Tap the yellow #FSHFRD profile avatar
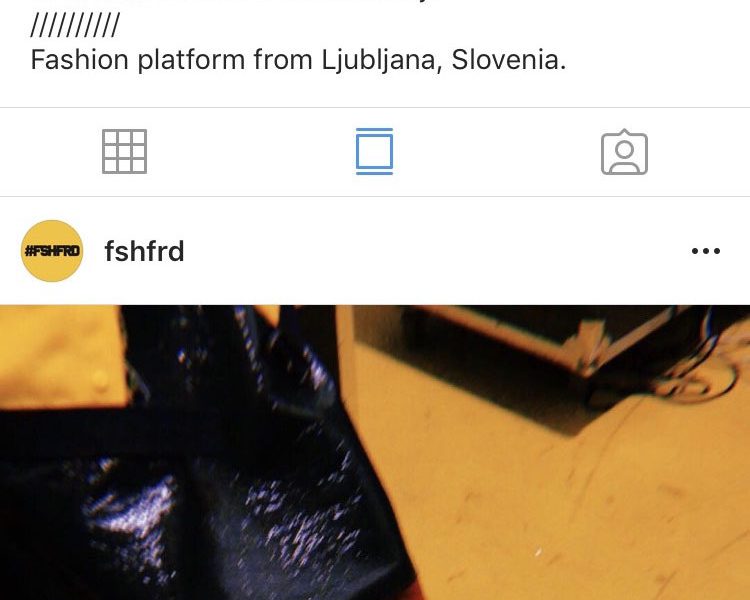The height and width of the screenshot is (600, 750). [52, 251]
